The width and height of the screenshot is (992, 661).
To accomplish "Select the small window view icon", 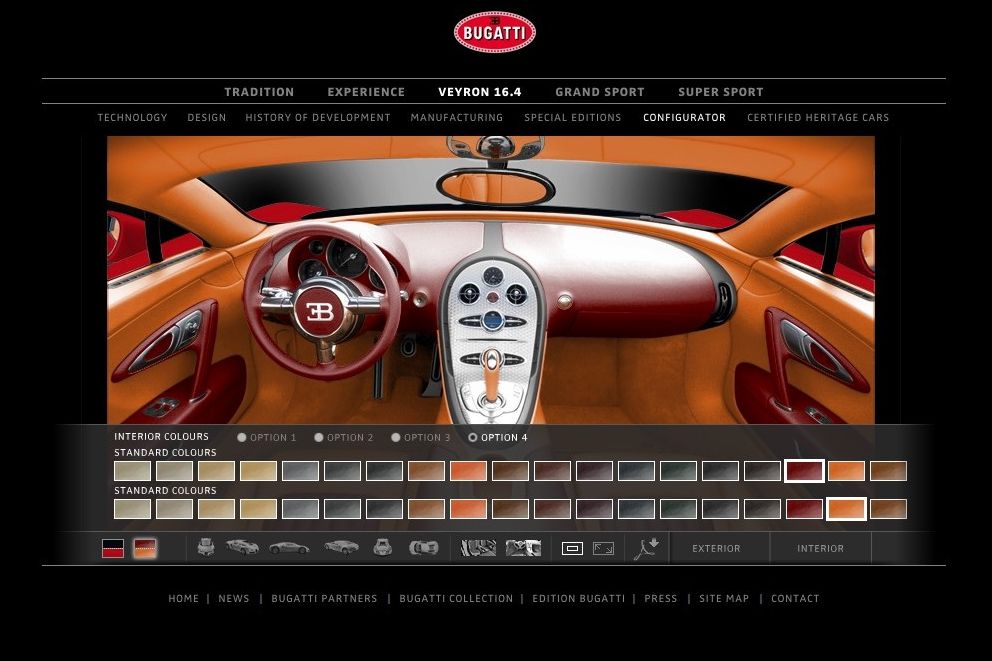I will [x=572, y=548].
